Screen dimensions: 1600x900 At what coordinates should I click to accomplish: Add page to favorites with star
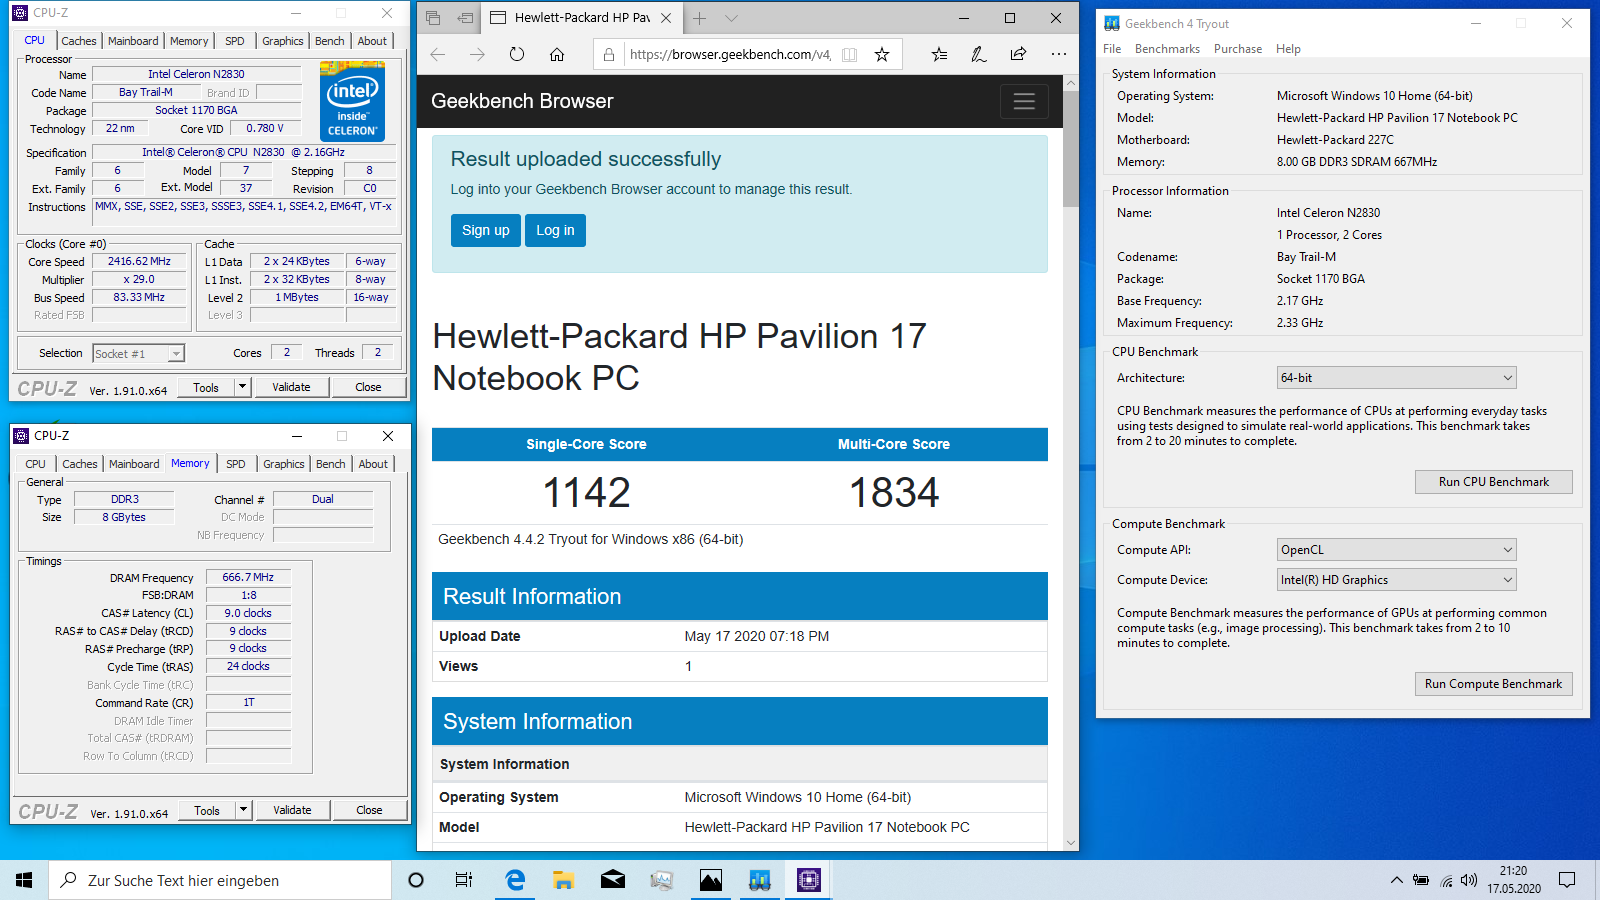pos(882,55)
